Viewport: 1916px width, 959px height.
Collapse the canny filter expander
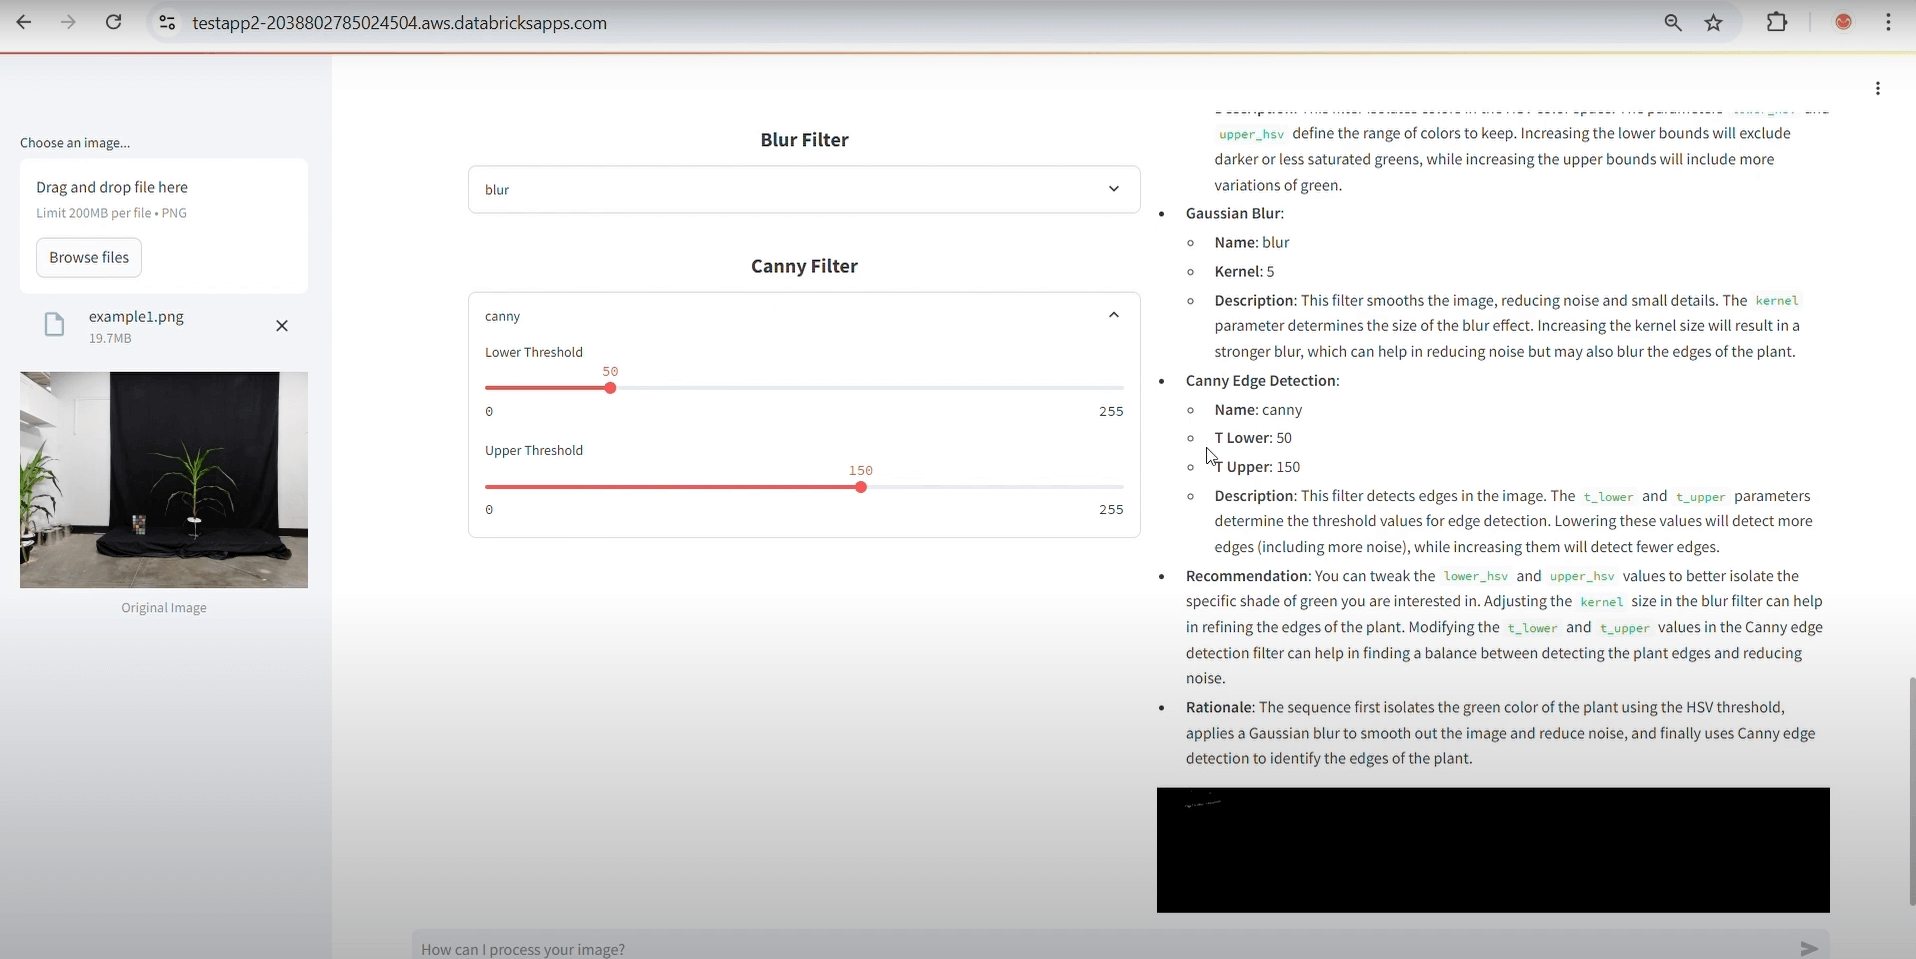tap(1113, 316)
